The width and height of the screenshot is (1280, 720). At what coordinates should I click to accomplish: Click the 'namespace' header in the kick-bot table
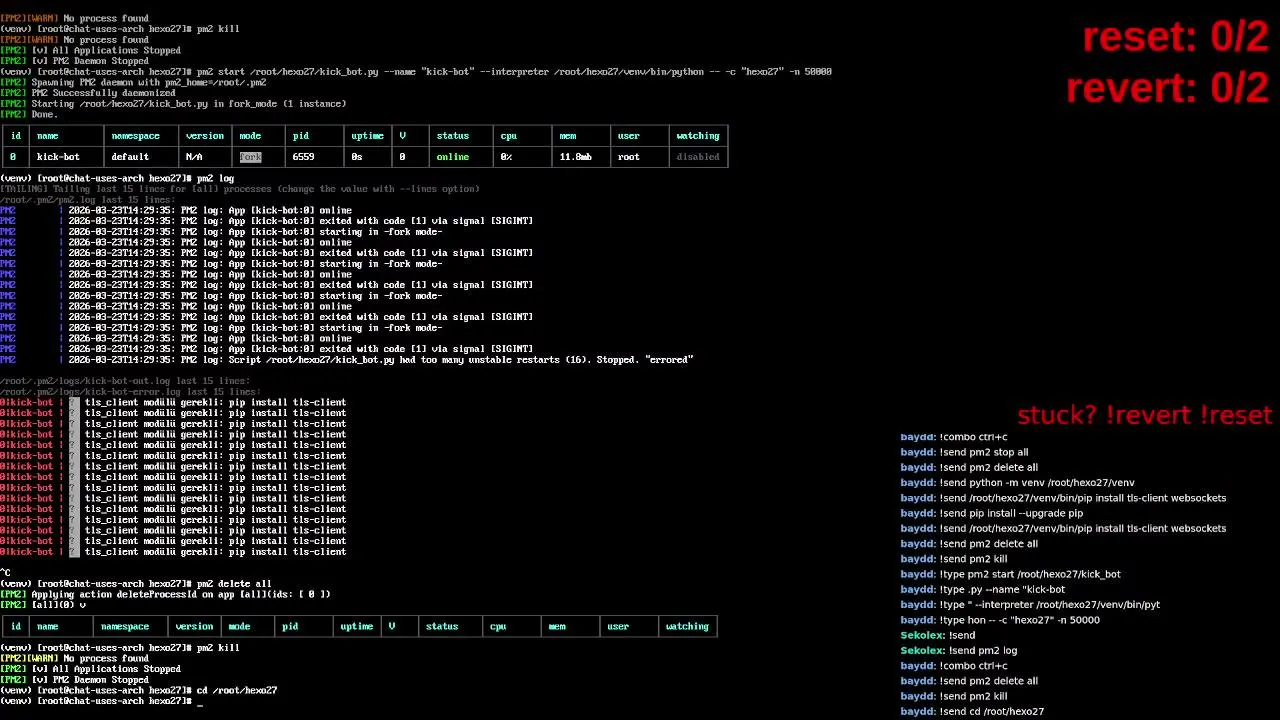pos(135,136)
